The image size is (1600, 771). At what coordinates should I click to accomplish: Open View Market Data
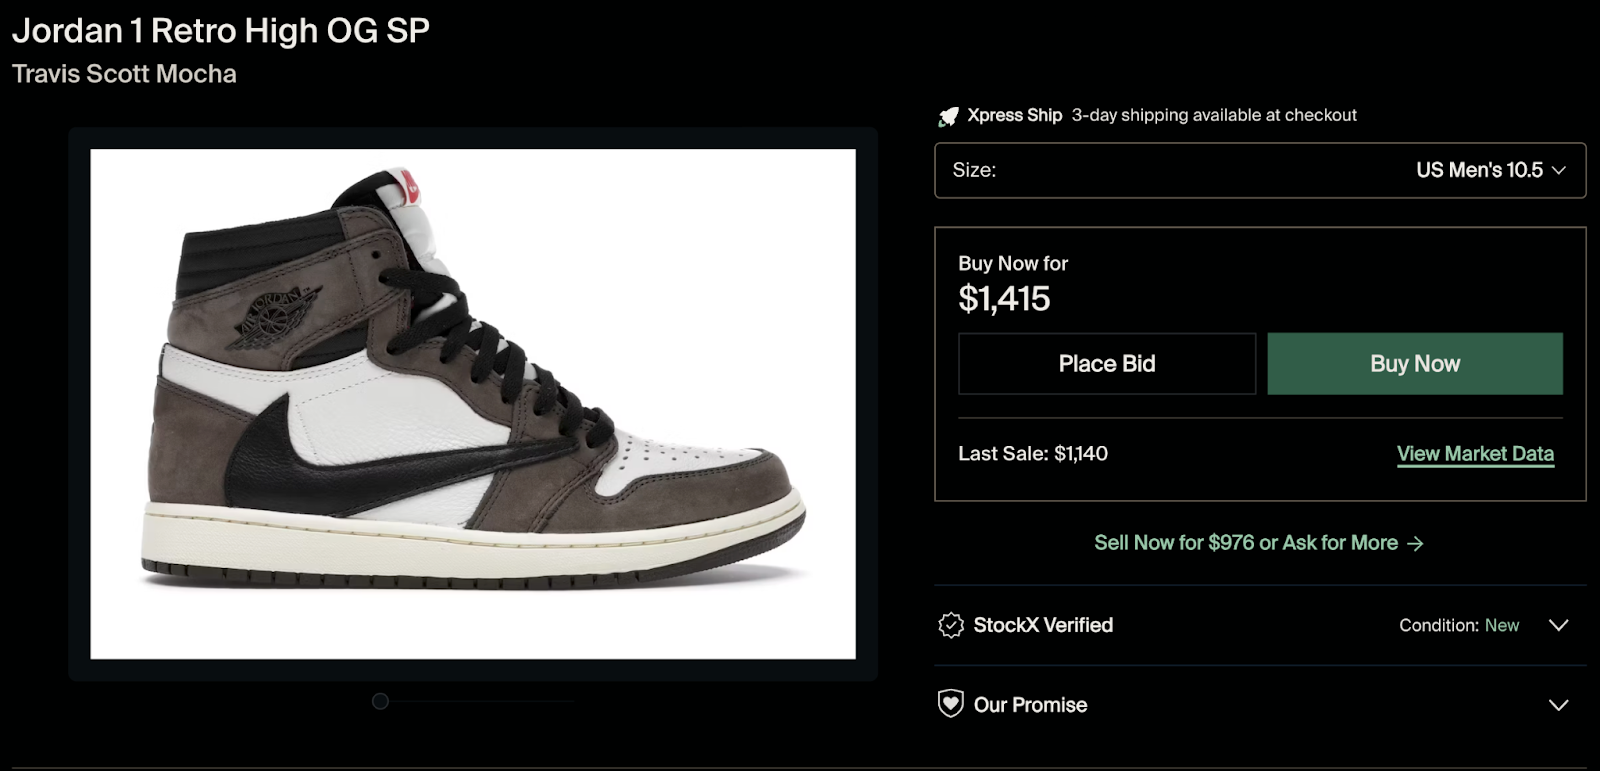tap(1475, 453)
